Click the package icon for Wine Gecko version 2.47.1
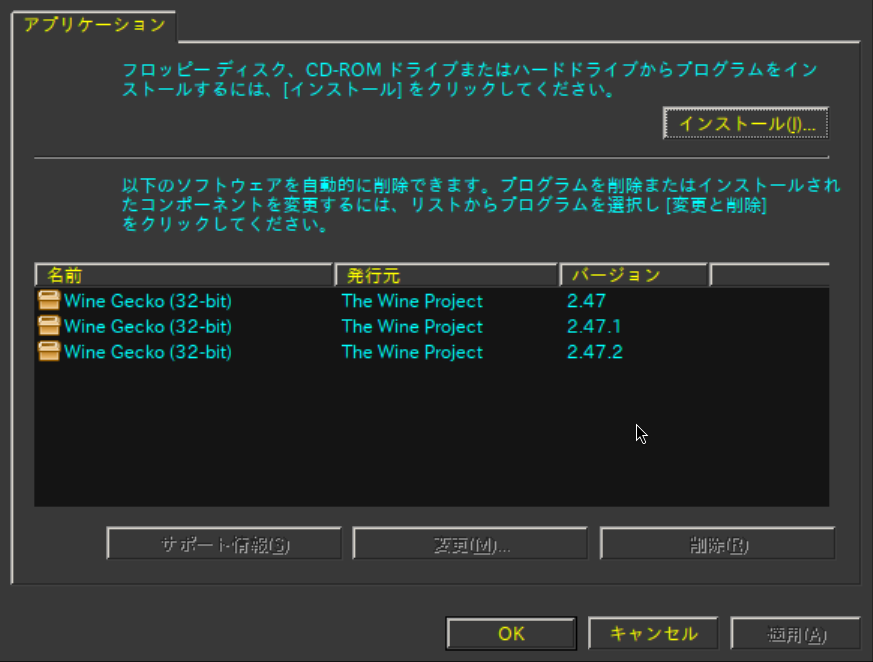Image resolution: width=873 pixels, height=662 pixels. 49,326
